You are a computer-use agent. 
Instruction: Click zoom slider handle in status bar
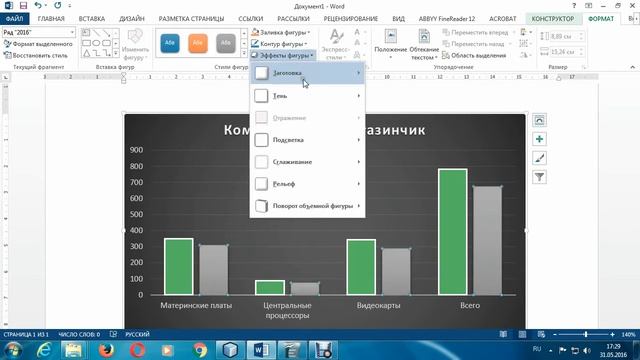coord(586,334)
